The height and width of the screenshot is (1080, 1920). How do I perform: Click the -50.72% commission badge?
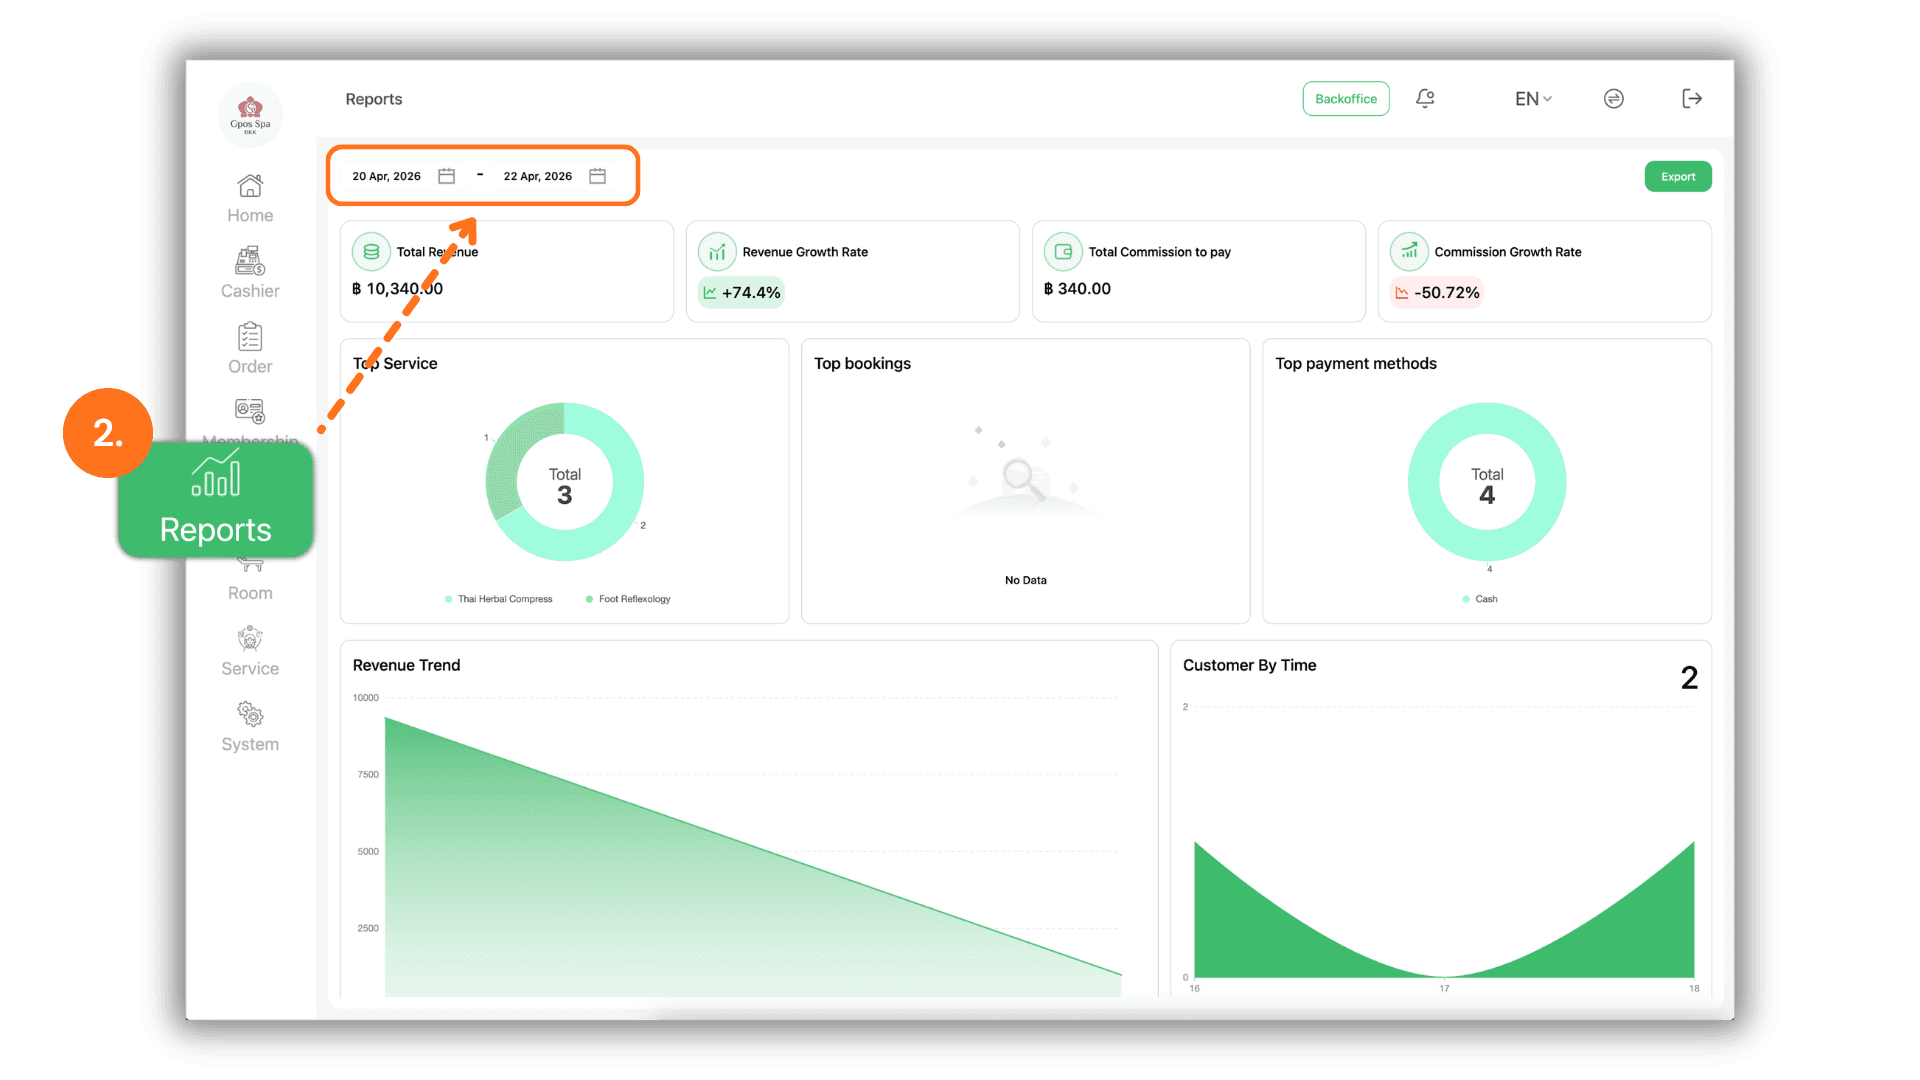pos(1437,293)
